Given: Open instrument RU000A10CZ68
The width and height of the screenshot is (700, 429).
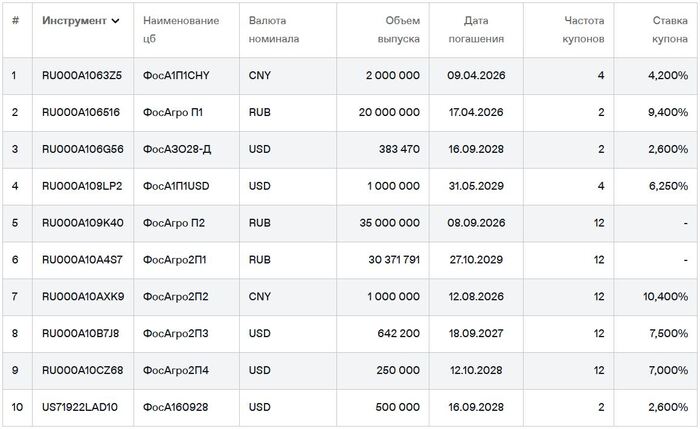Looking at the screenshot, I should 82,371.
